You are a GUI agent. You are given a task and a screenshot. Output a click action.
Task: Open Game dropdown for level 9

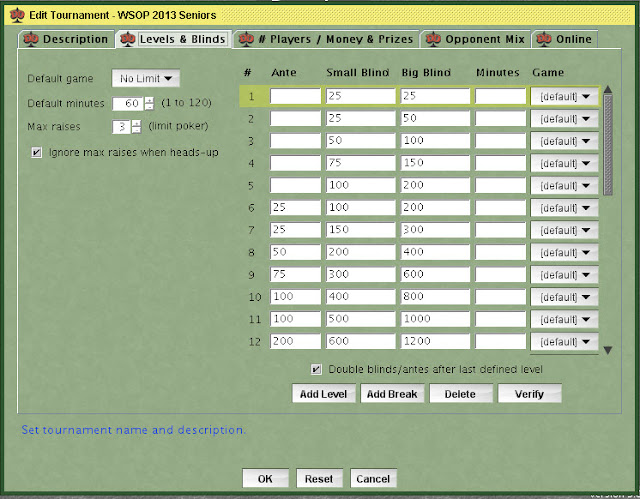point(564,275)
